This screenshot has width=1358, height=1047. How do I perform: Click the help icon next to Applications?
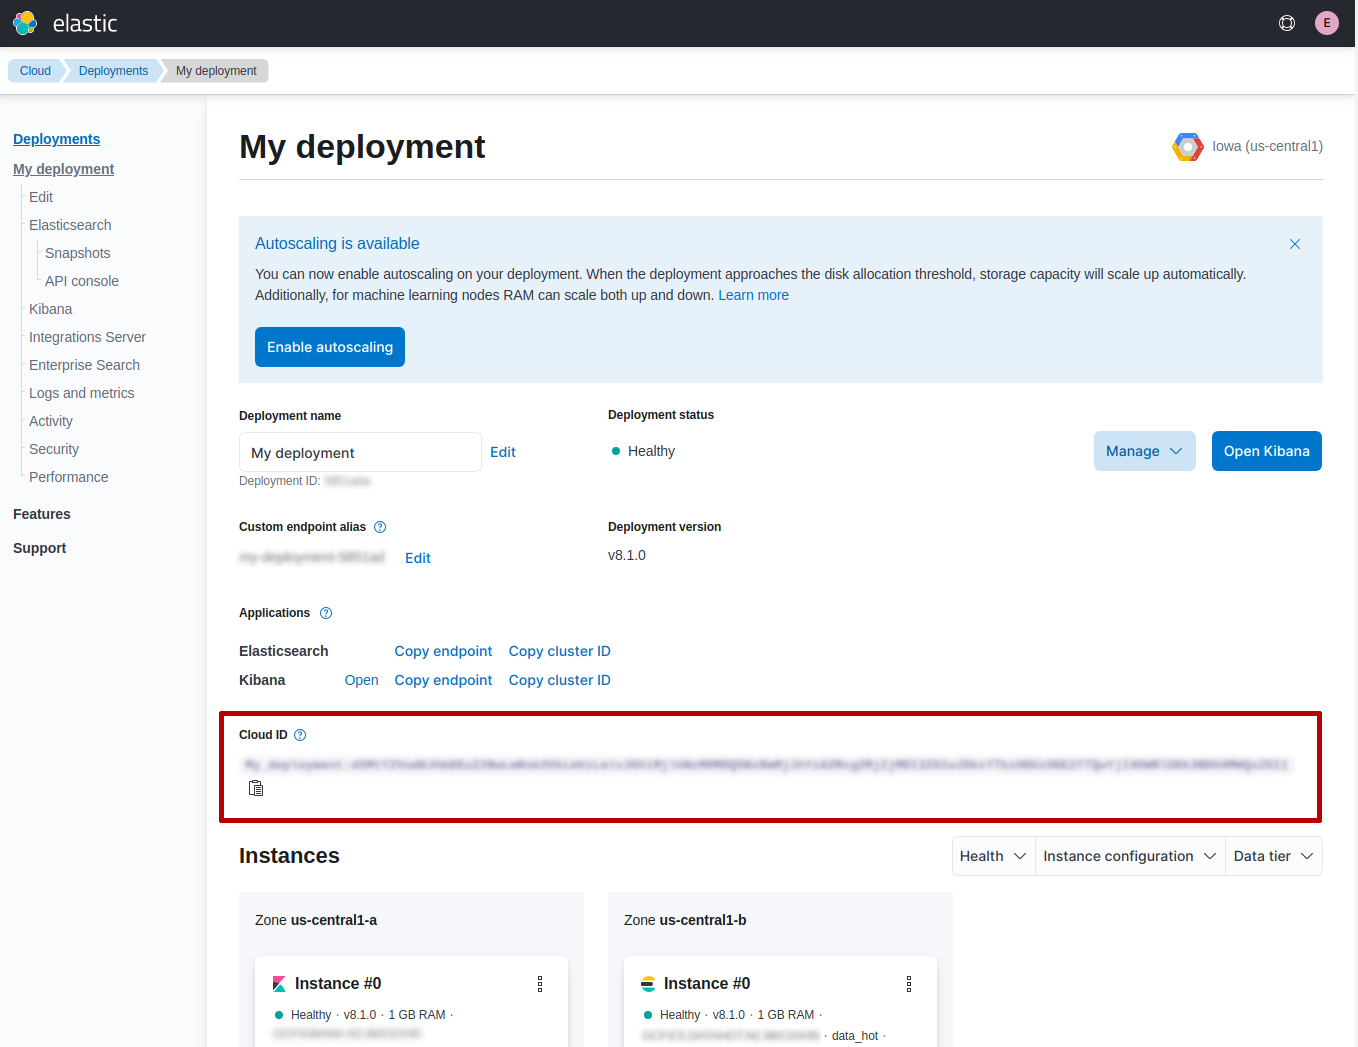[x=325, y=612]
